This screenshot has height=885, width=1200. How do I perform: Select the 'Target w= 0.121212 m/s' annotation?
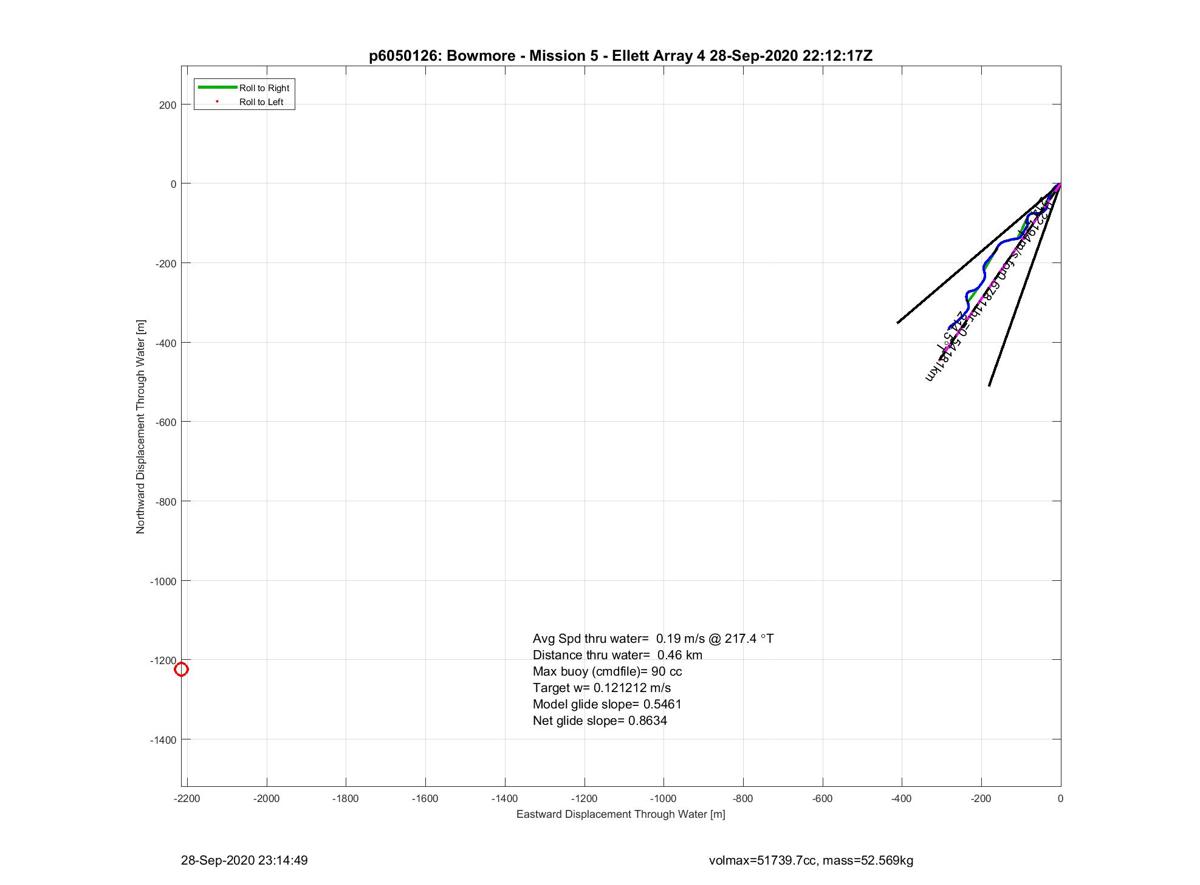(602, 688)
